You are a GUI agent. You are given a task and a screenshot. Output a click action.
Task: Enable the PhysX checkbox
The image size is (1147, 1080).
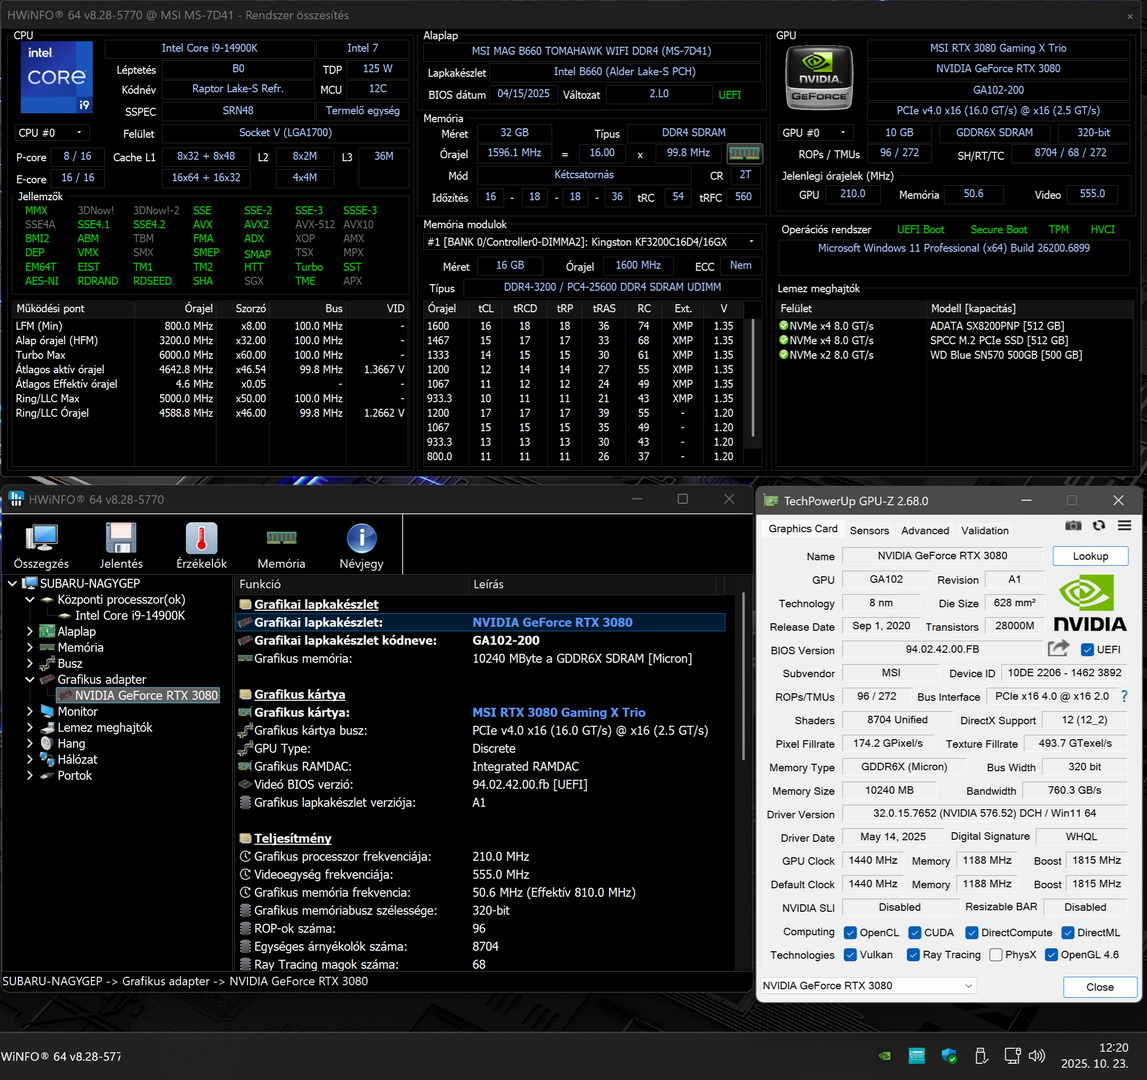pos(996,955)
